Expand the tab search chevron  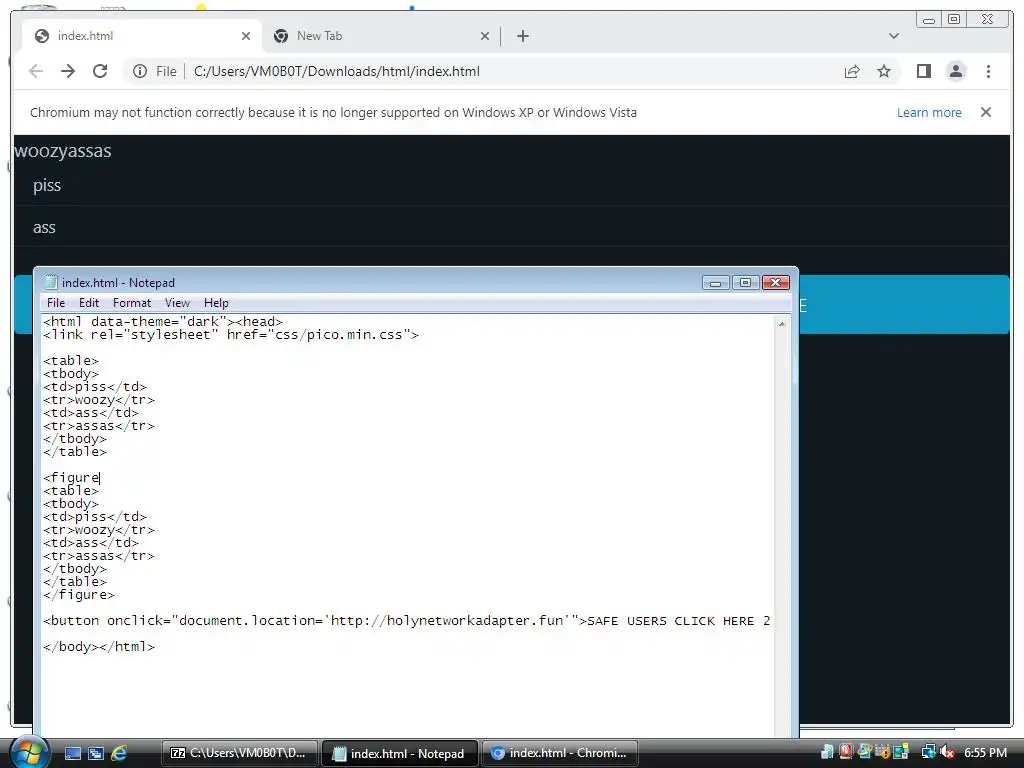coord(893,36)
